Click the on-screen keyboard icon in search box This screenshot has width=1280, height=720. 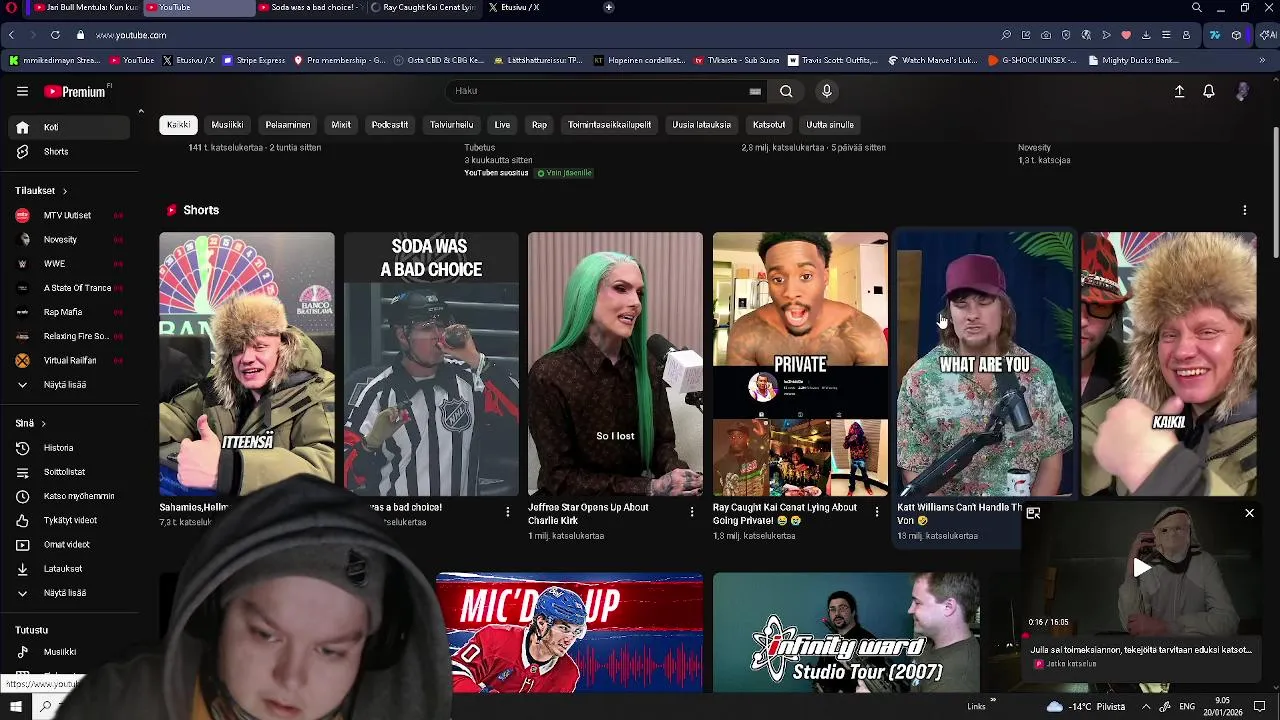[x=755, y=91]
